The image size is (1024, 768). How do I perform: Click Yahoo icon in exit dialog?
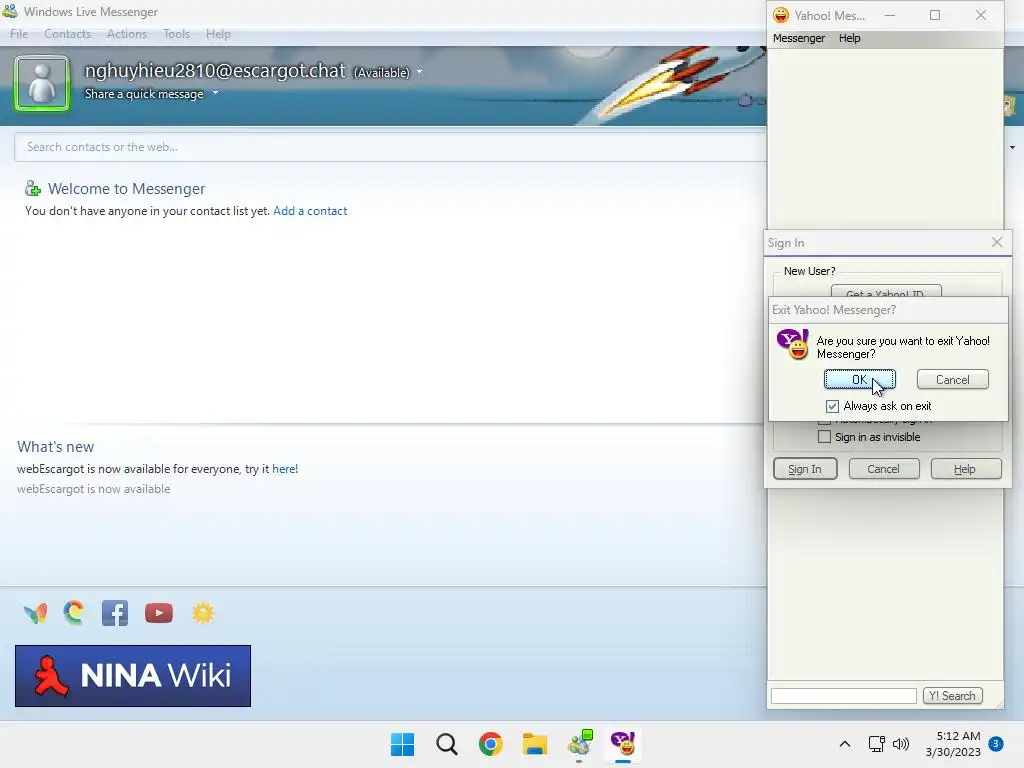tap(793, 344)
